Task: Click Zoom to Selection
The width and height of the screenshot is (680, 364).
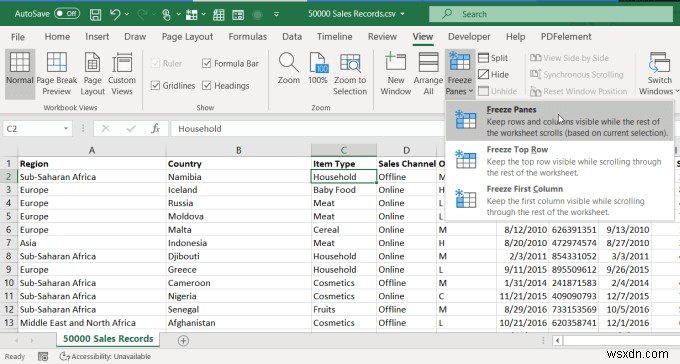Action: [350, 74]
